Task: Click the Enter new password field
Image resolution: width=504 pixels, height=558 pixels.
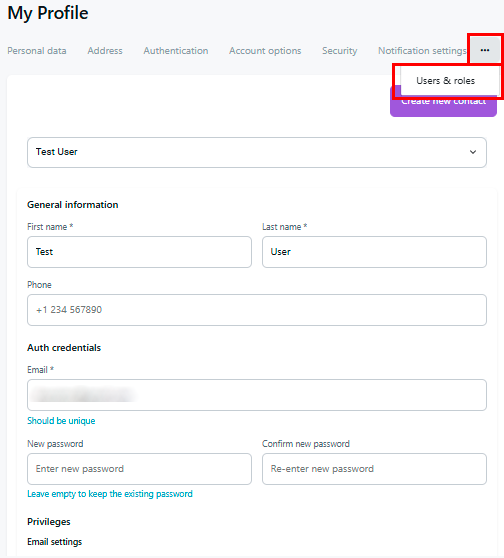Action: point(140,469)
